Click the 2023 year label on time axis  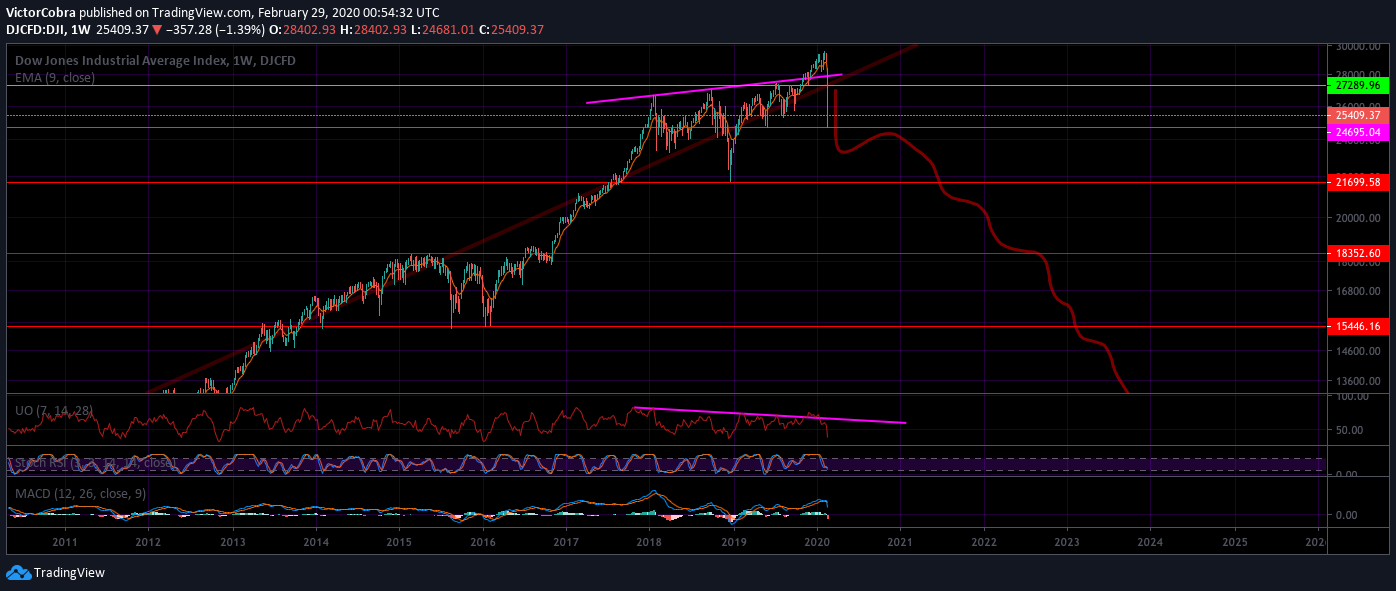(x=1067, y=542)
